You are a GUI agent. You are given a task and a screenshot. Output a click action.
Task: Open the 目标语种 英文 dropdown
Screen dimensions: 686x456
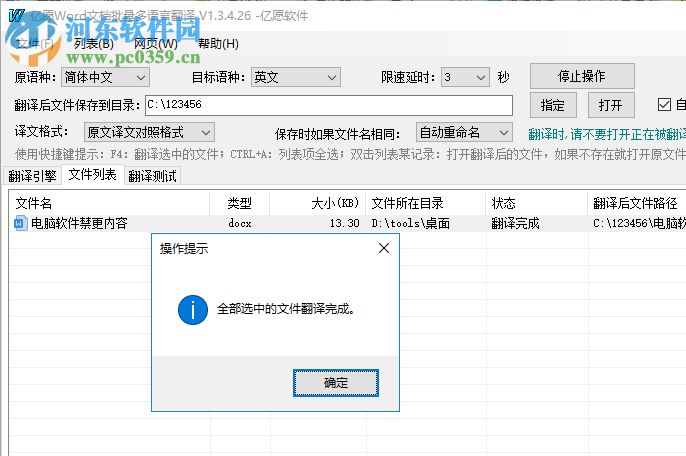point(295,77)
